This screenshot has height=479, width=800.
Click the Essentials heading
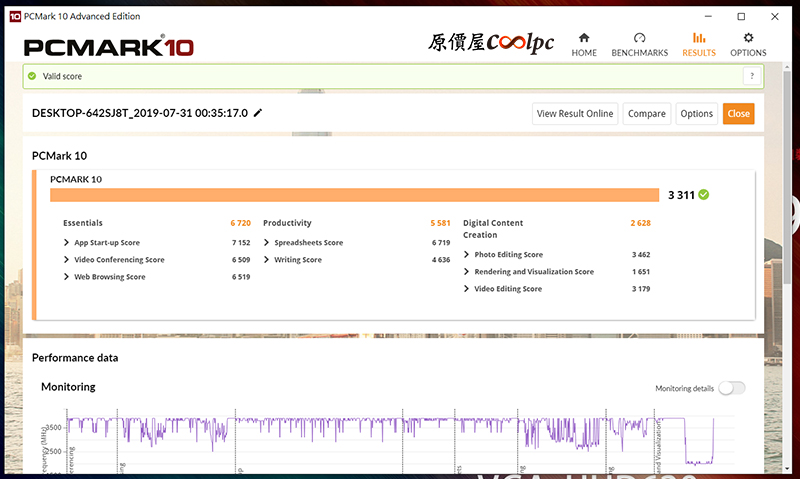[x=83, y=223]
